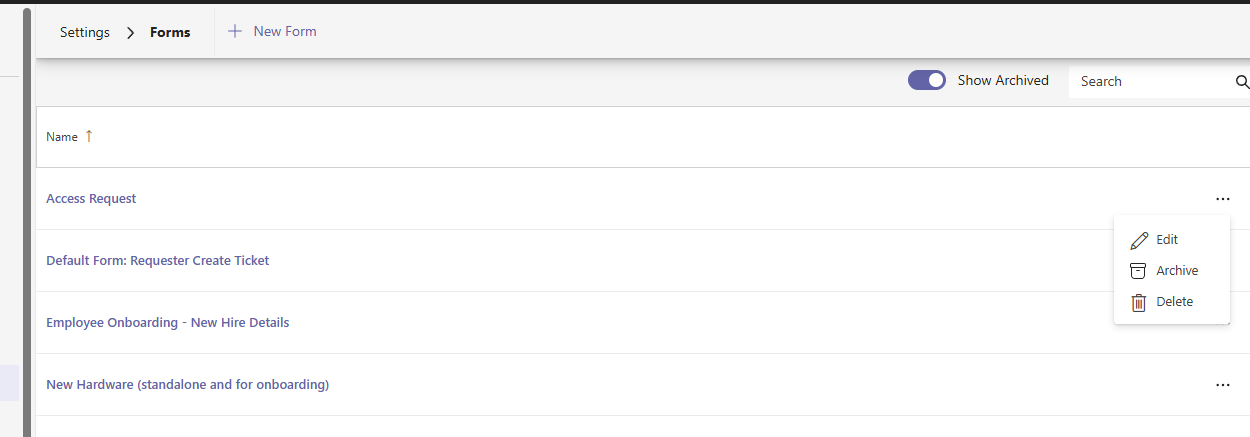Pick Delete from the context menu
The width and height of the screenshot is (1250, 437).
[1174, 302]
